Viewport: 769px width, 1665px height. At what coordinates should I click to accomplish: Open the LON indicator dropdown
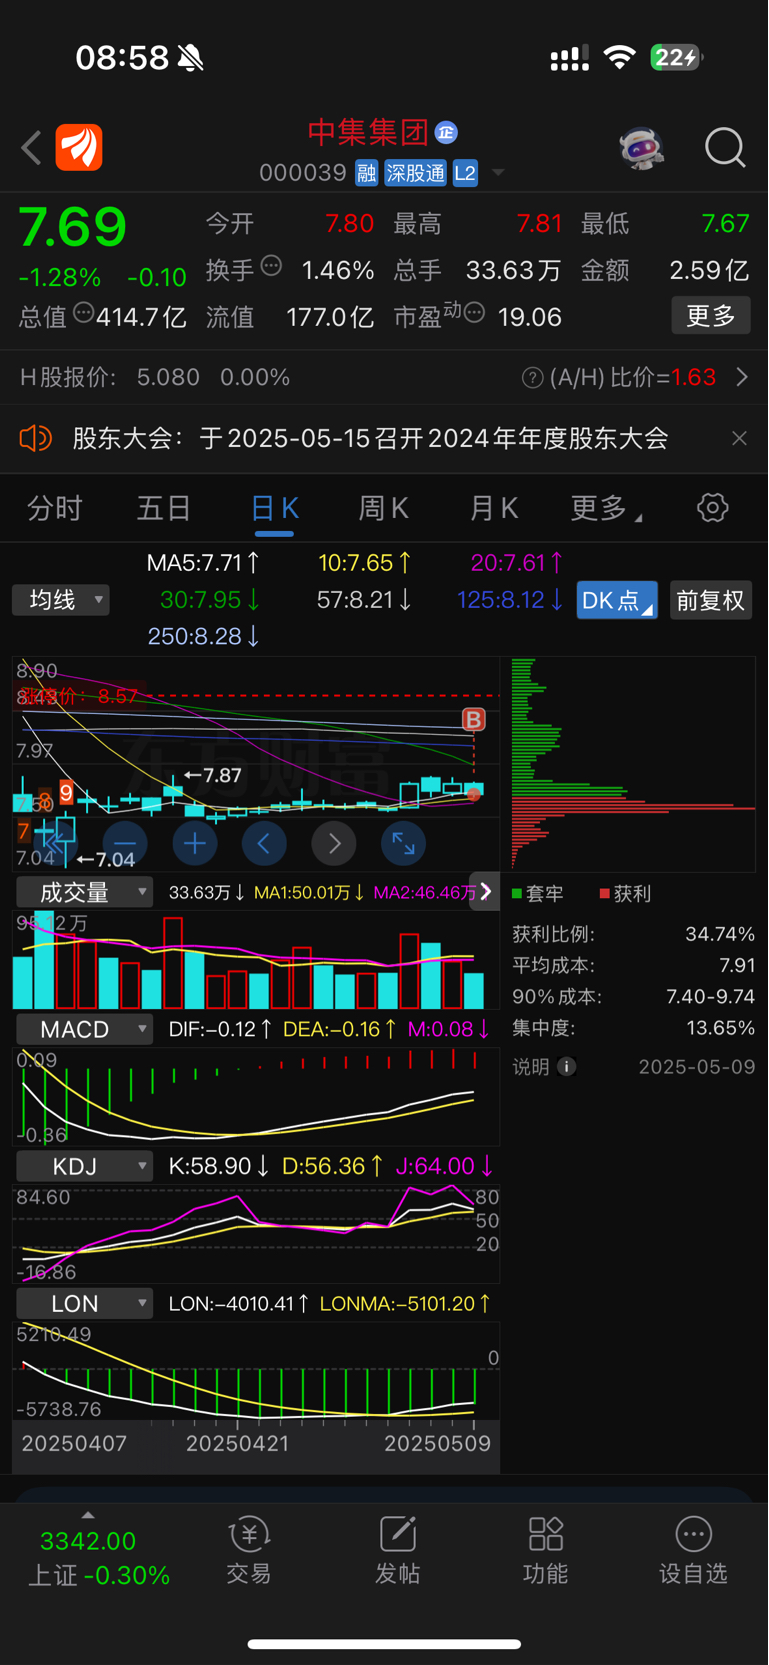click(85, 1303)
